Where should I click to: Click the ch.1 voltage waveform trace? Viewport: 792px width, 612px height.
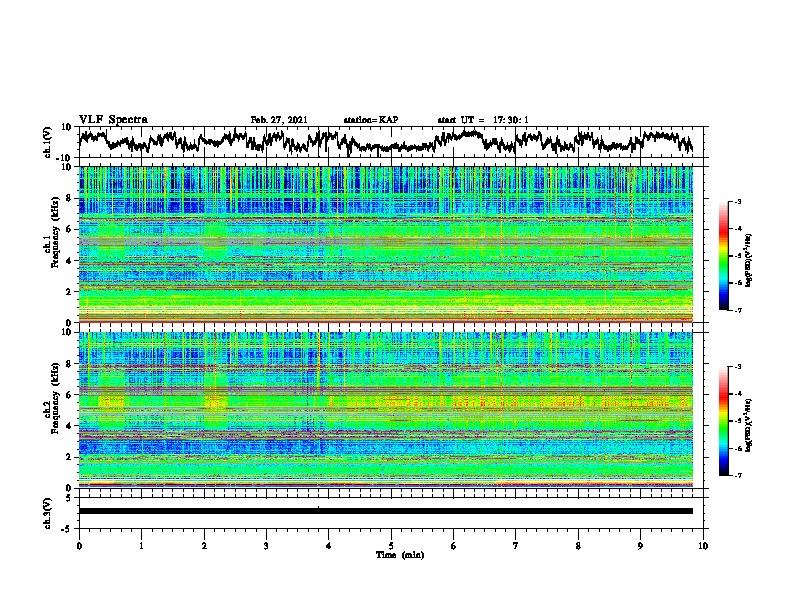385,142
